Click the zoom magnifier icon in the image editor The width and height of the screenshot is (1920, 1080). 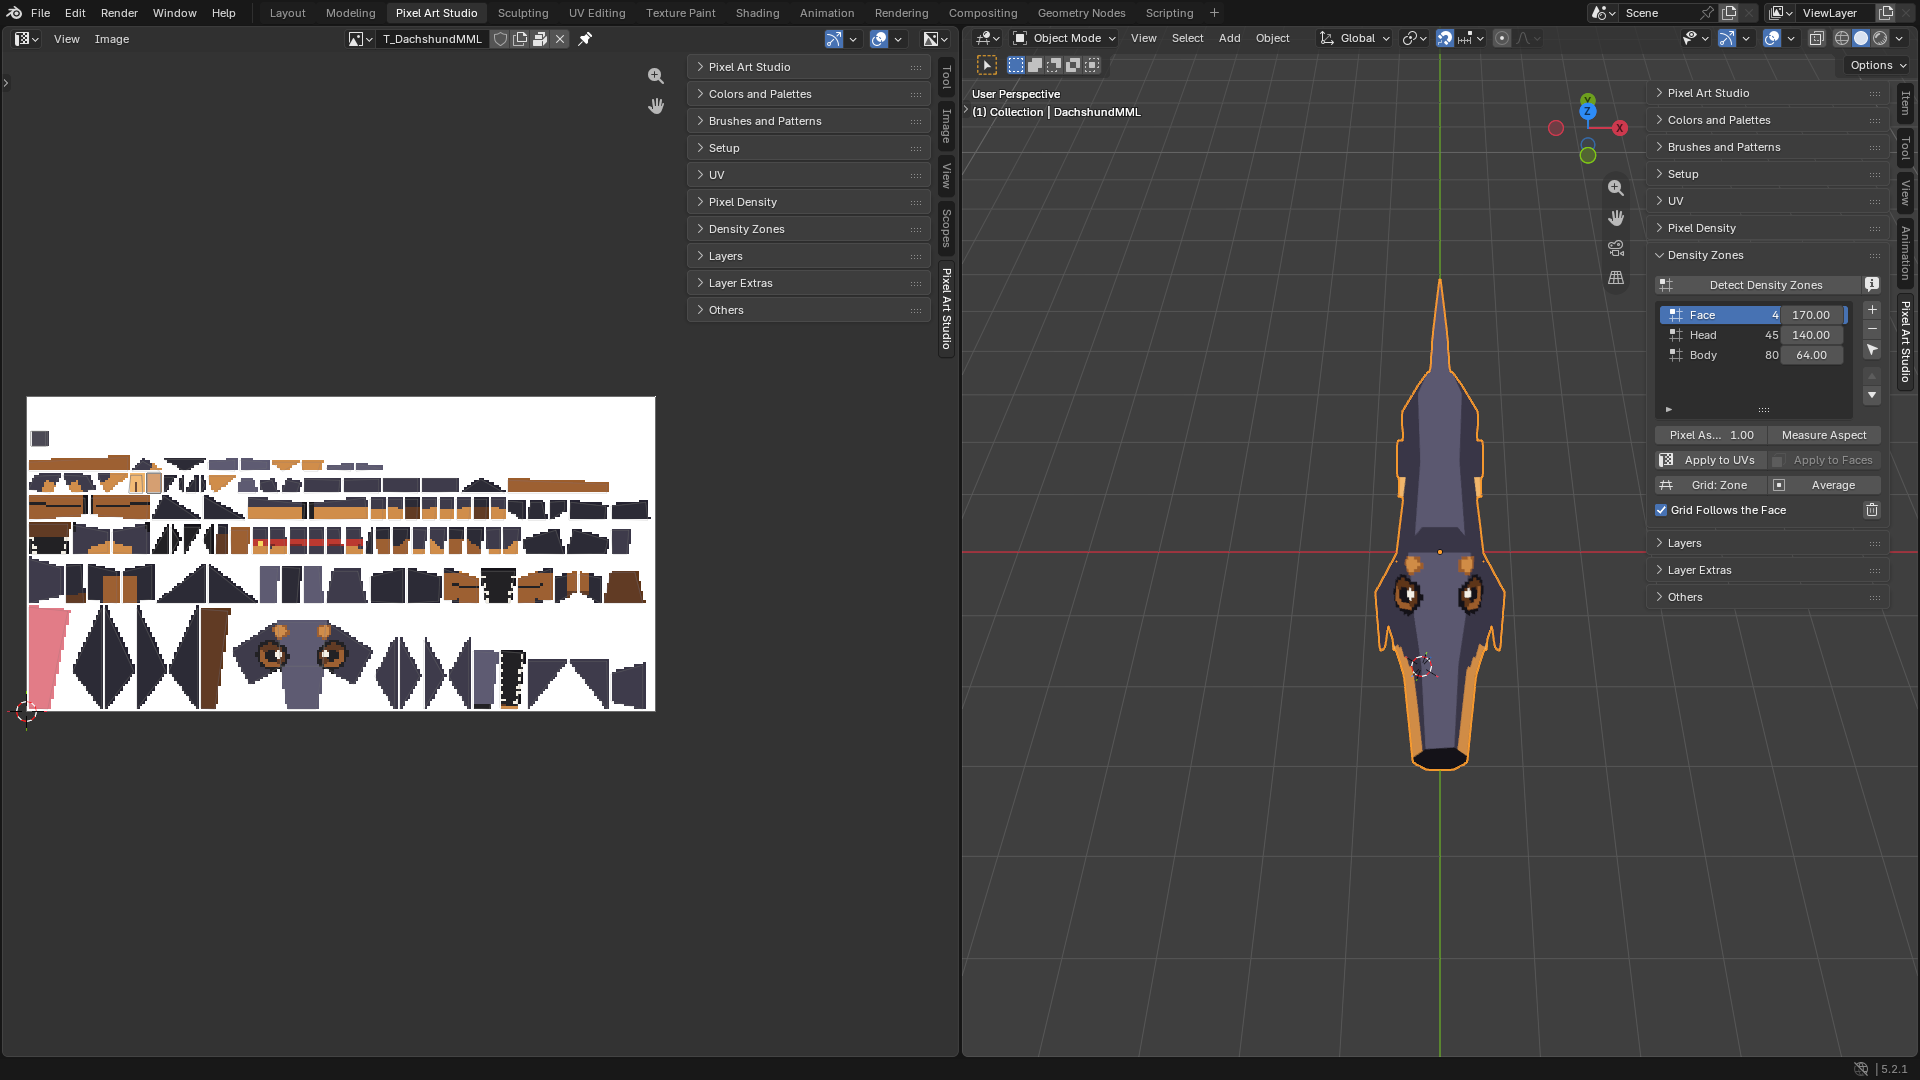656,76
